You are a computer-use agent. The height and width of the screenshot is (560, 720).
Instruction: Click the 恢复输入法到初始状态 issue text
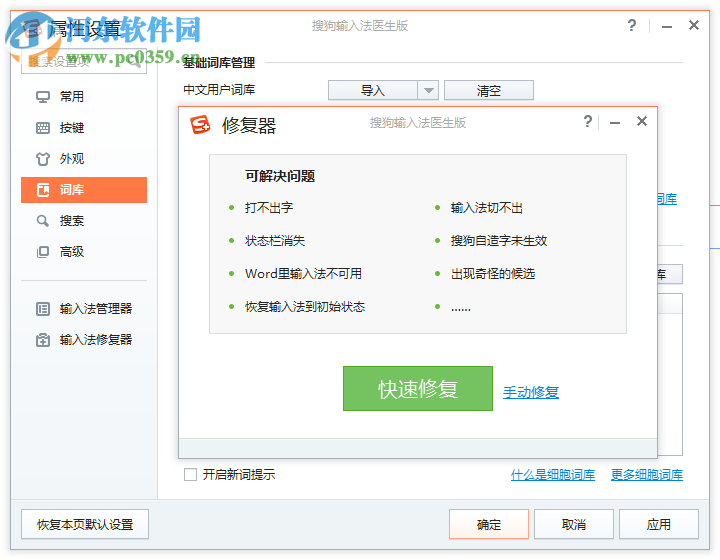tap(305, 307)
